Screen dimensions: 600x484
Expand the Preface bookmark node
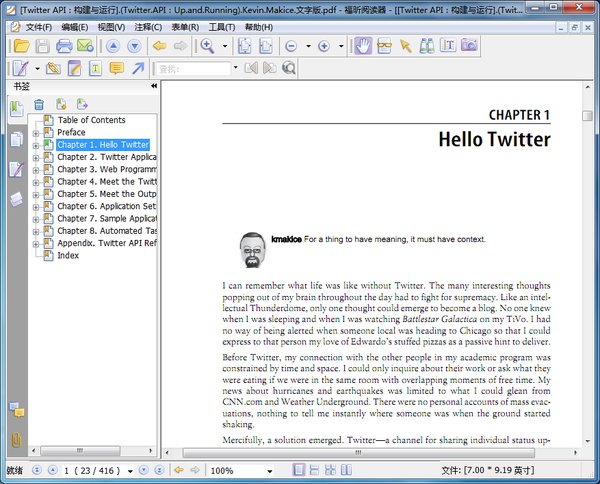(x=36, y=133)
